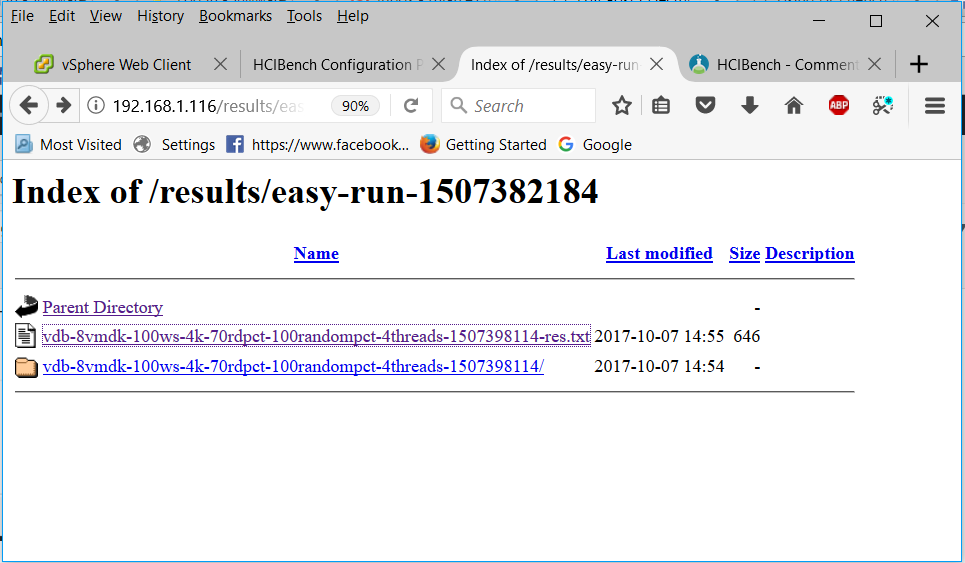Close the Index of /results tab
Viewport: 965px width, 563px height.
coord(656,64)
